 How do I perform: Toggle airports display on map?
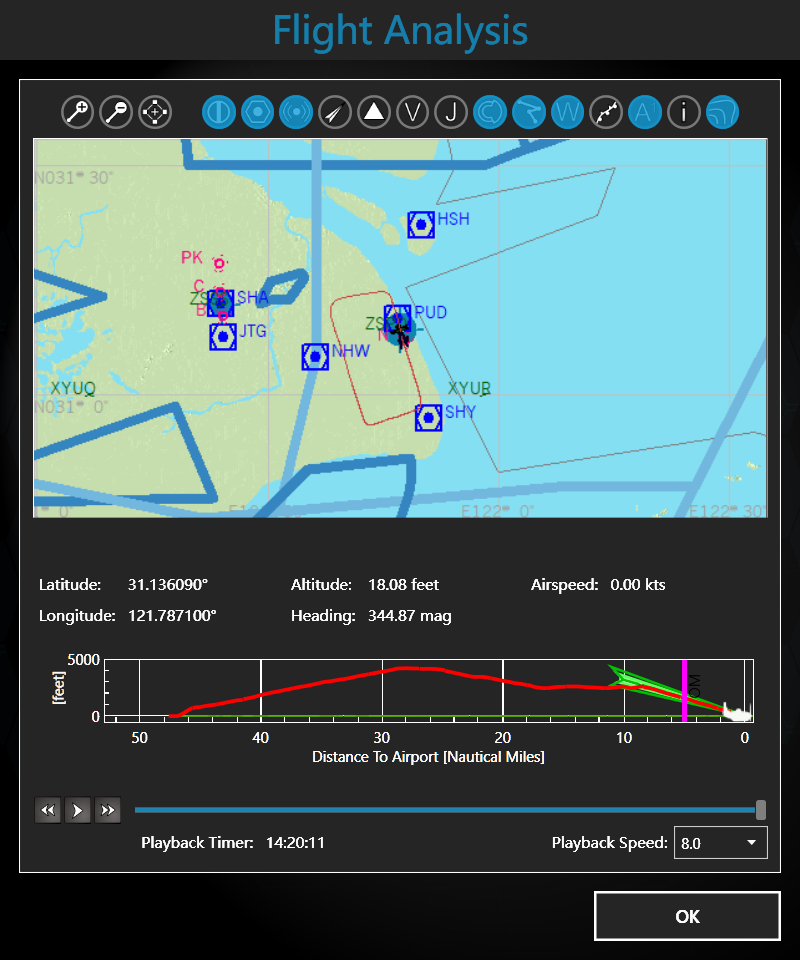tap(219, 113)
